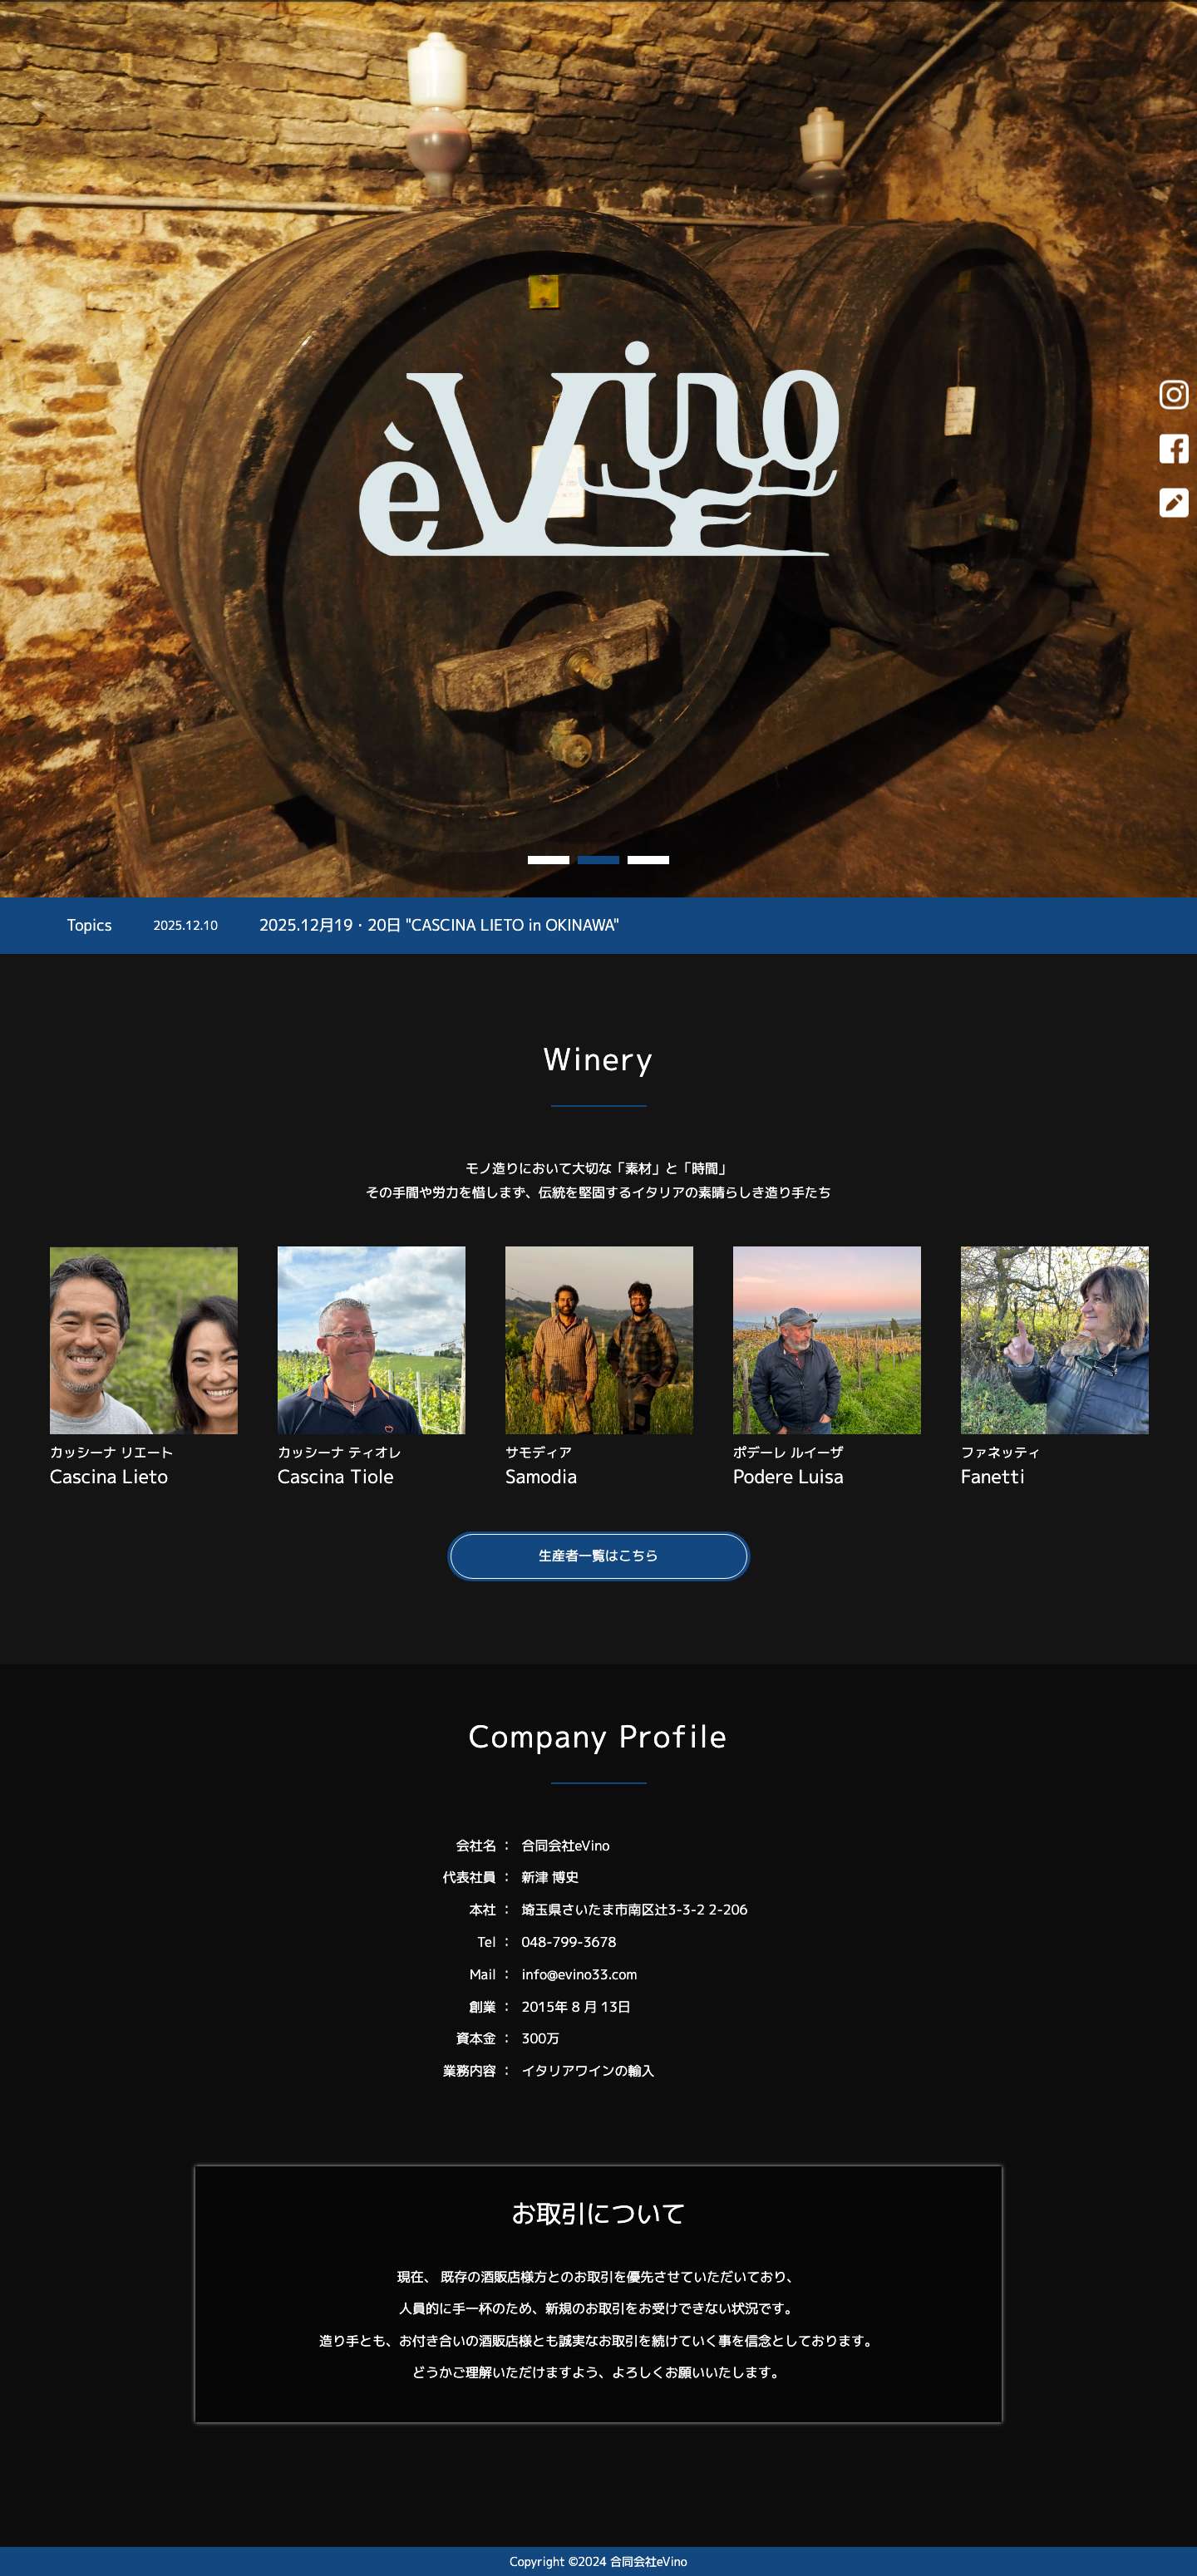Click the Topics label

pos(89,925)
